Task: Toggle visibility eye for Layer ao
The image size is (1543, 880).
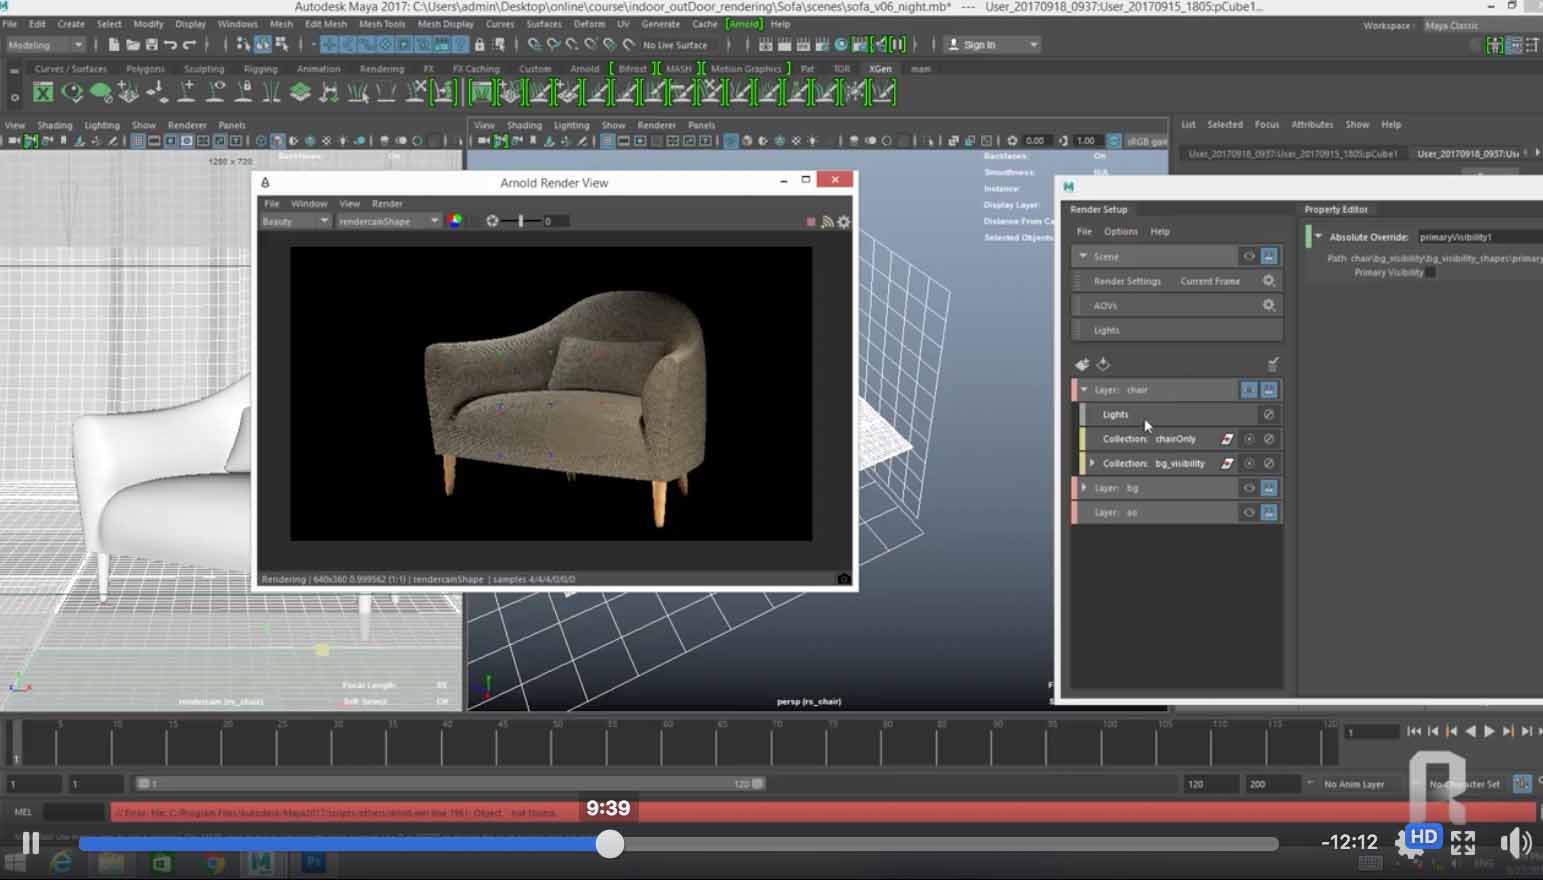Action: (x=1248, y=512)
